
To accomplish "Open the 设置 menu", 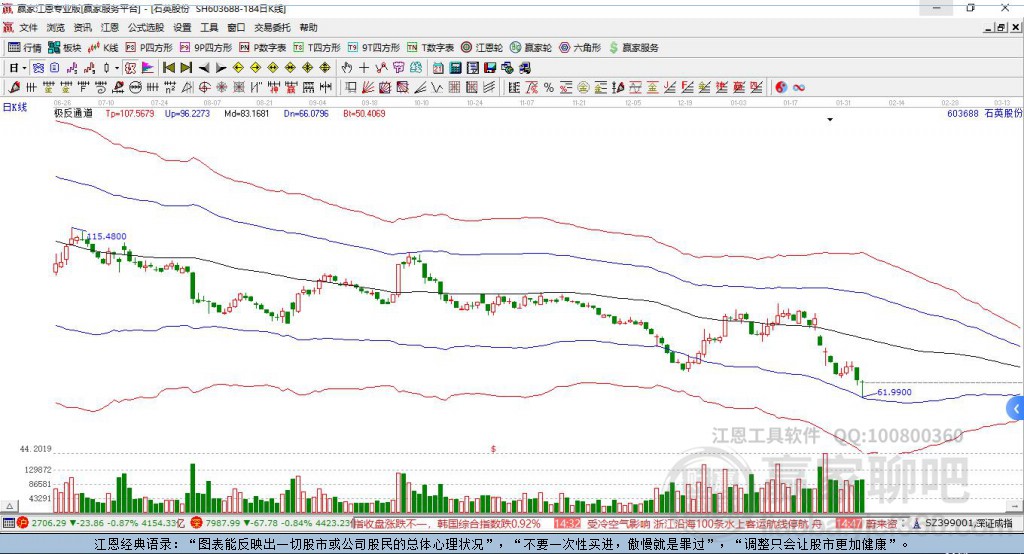I will pyautogui.click(x=182, y=27).
